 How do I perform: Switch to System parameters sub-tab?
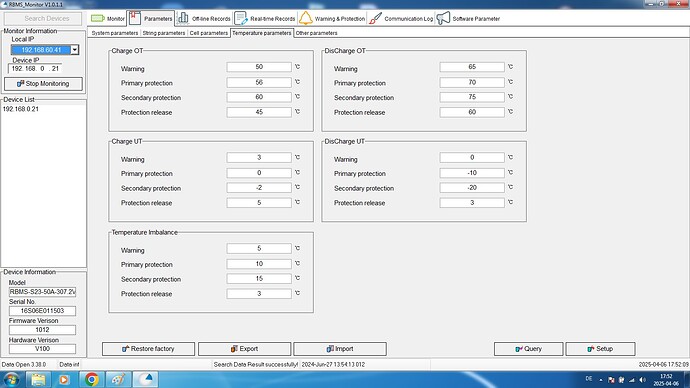click(x=114, y=33)
